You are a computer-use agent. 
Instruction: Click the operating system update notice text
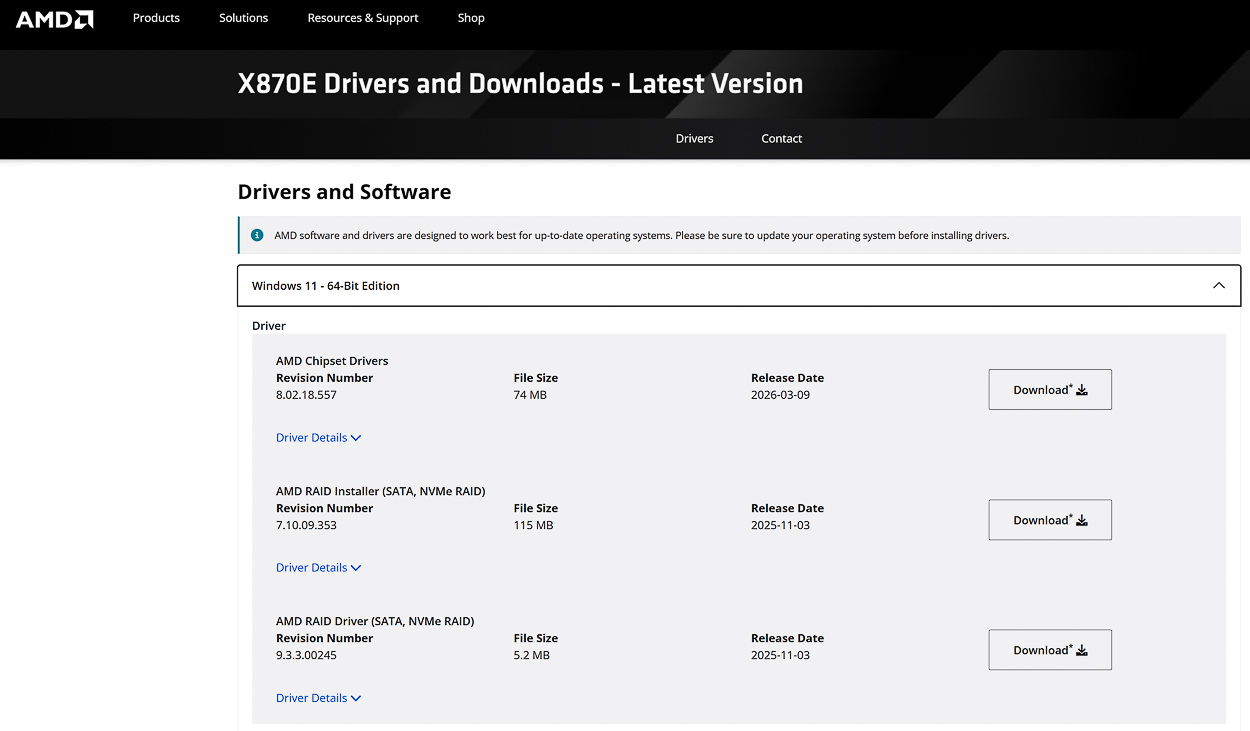click(x=641, y=236)
